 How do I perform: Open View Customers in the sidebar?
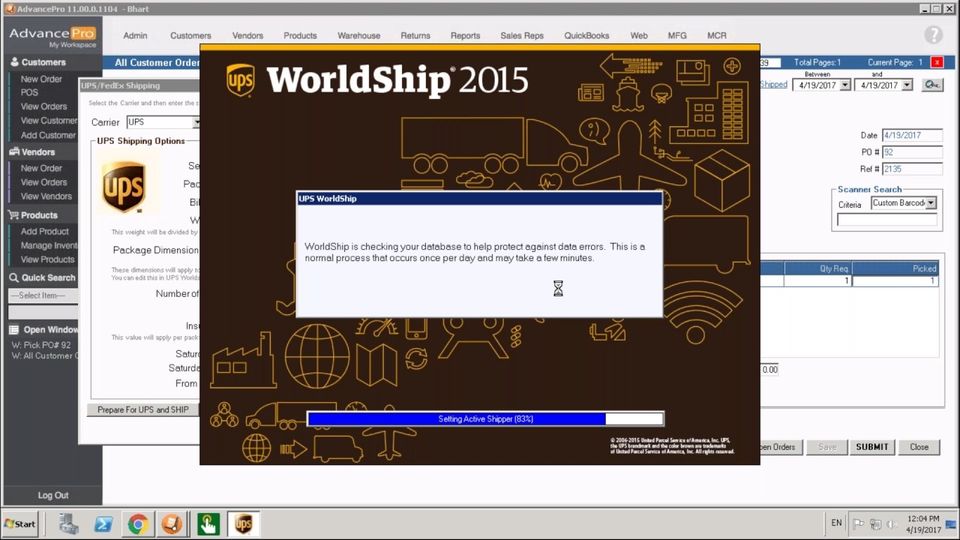pos(48,121)
